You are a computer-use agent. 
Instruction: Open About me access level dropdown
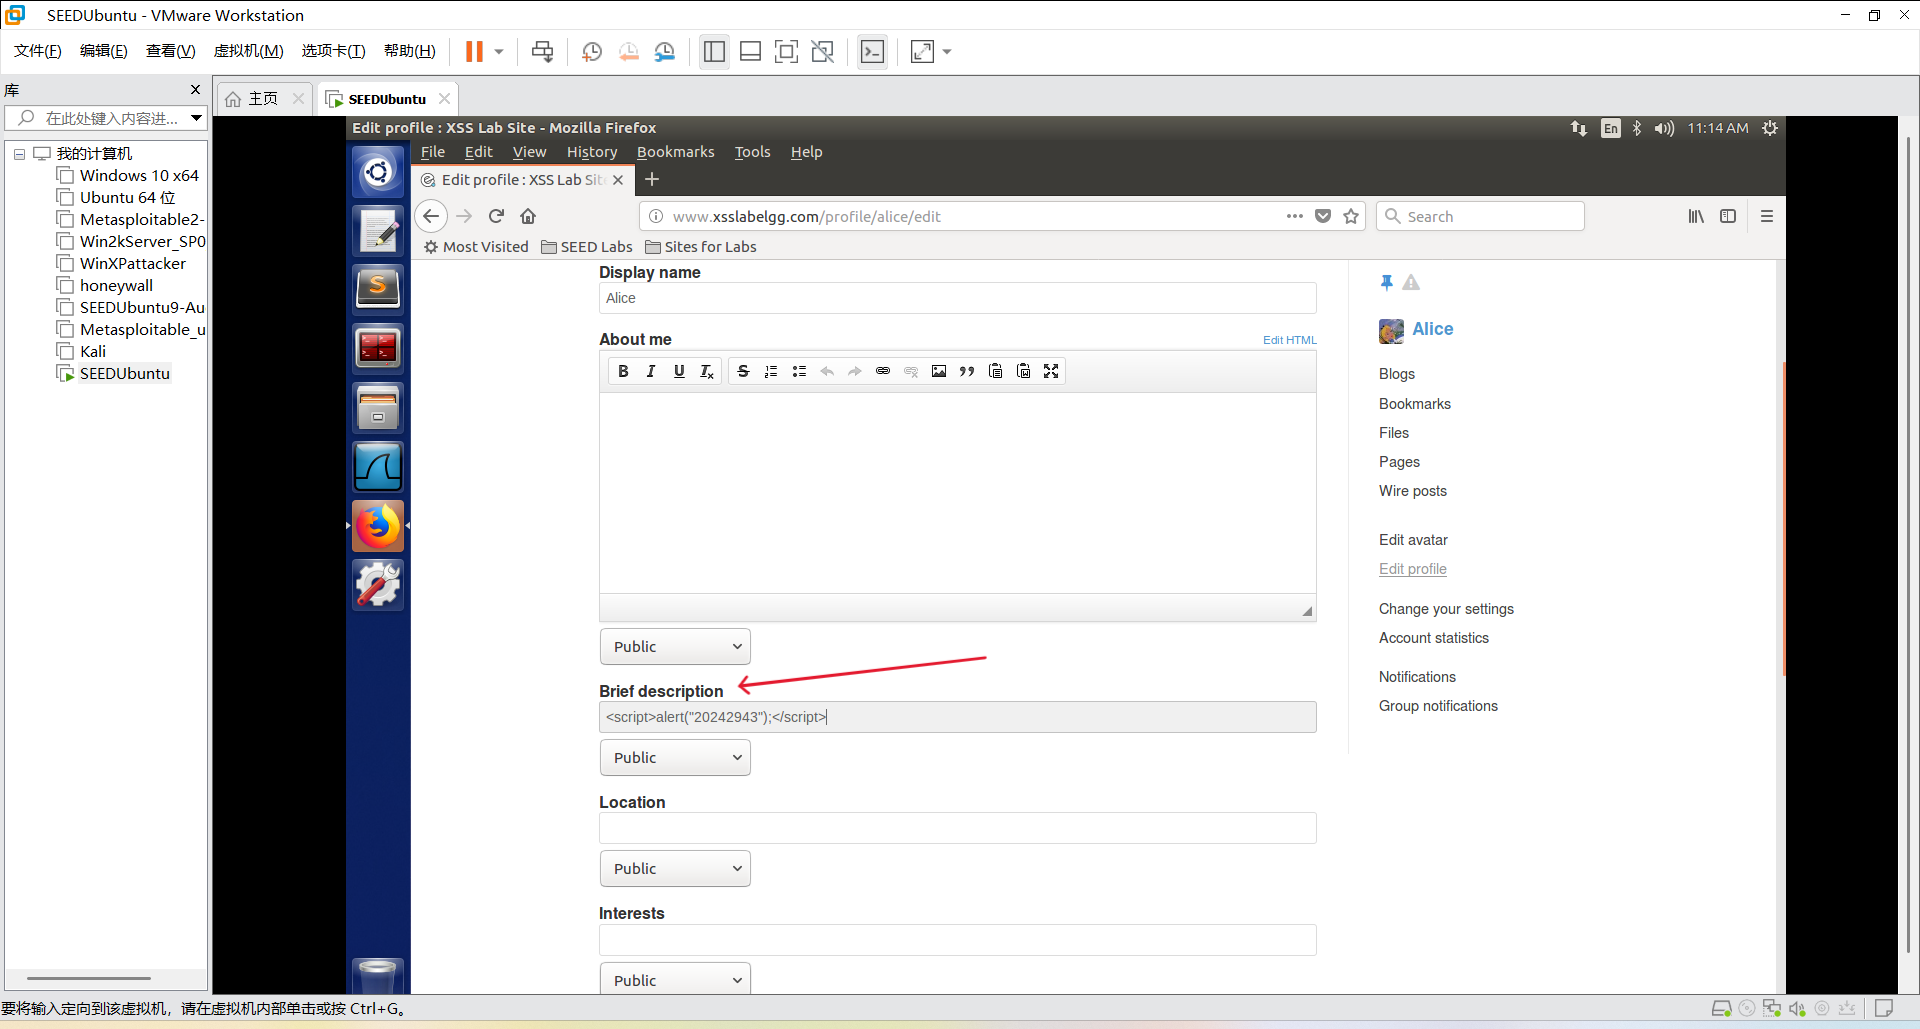(675, 647)
